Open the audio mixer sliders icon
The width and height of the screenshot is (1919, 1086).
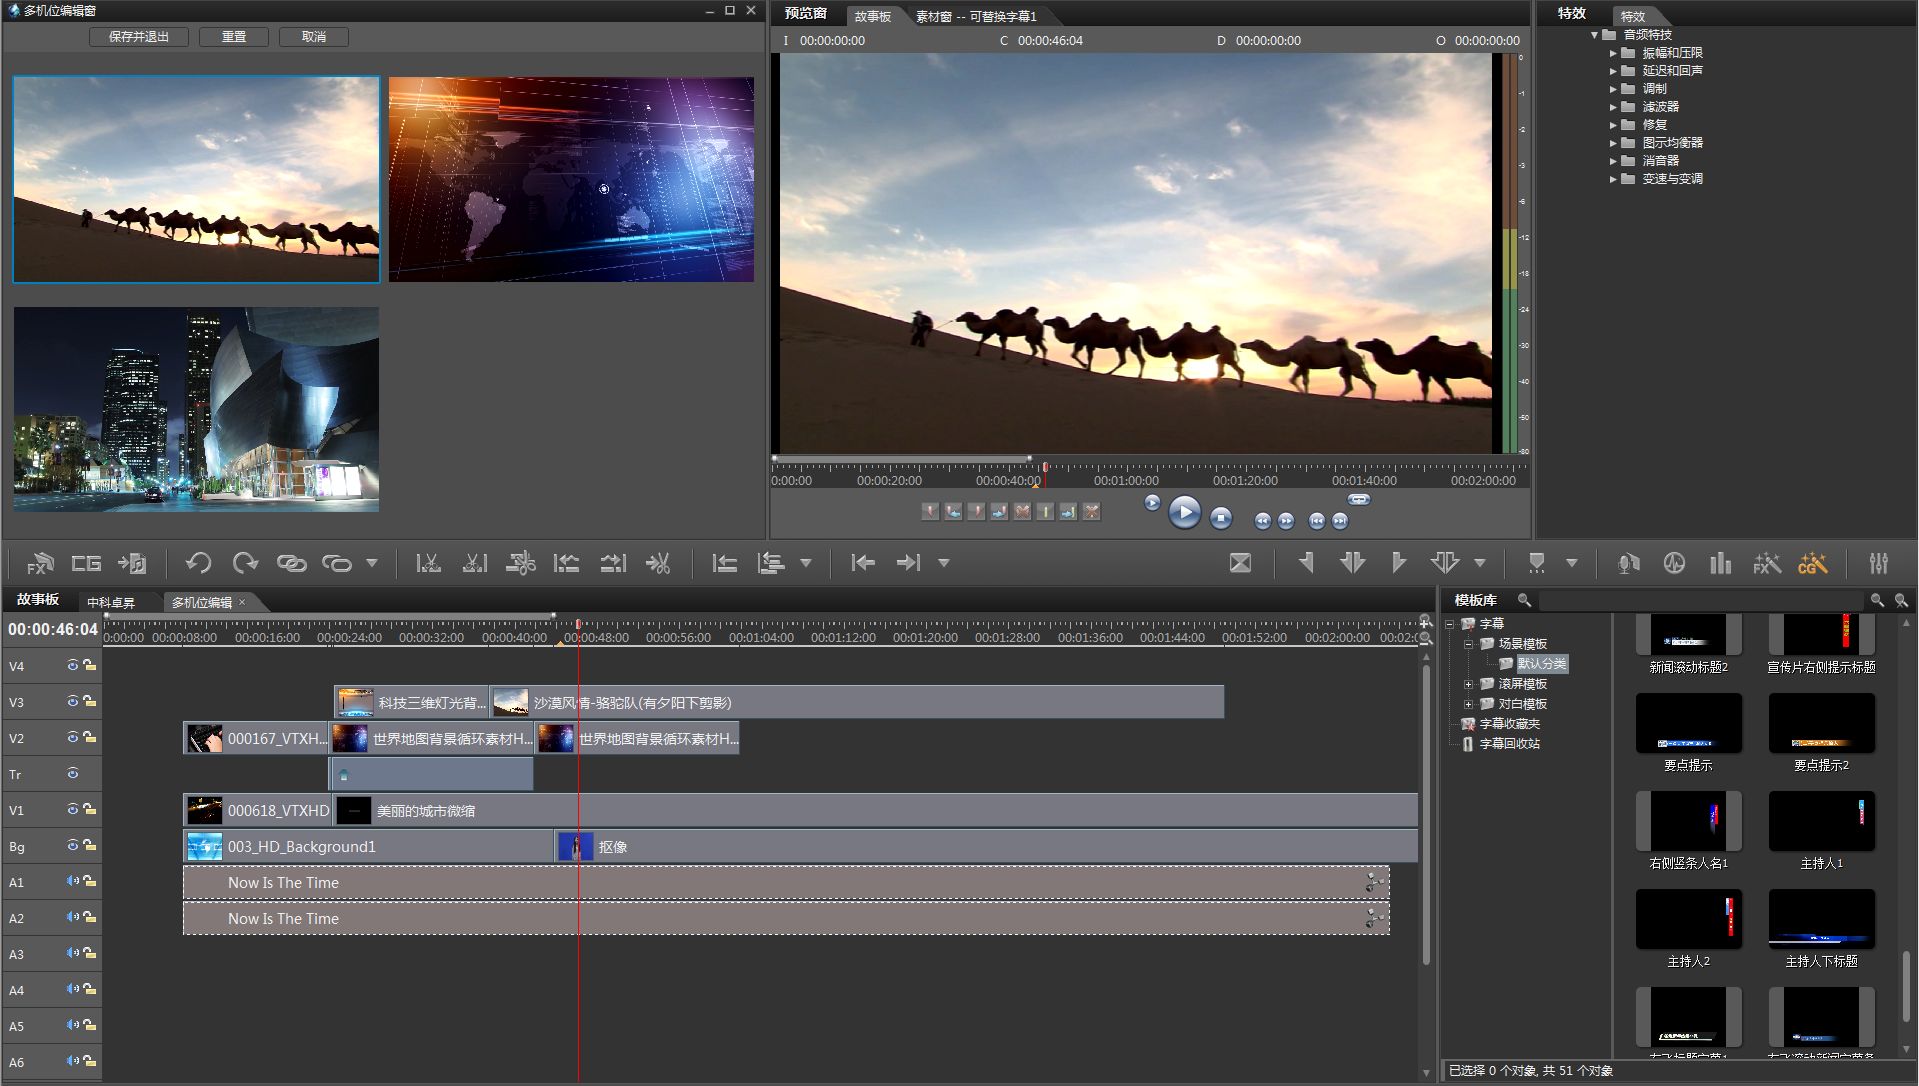pyautogui.click(x=1878, y=563)
